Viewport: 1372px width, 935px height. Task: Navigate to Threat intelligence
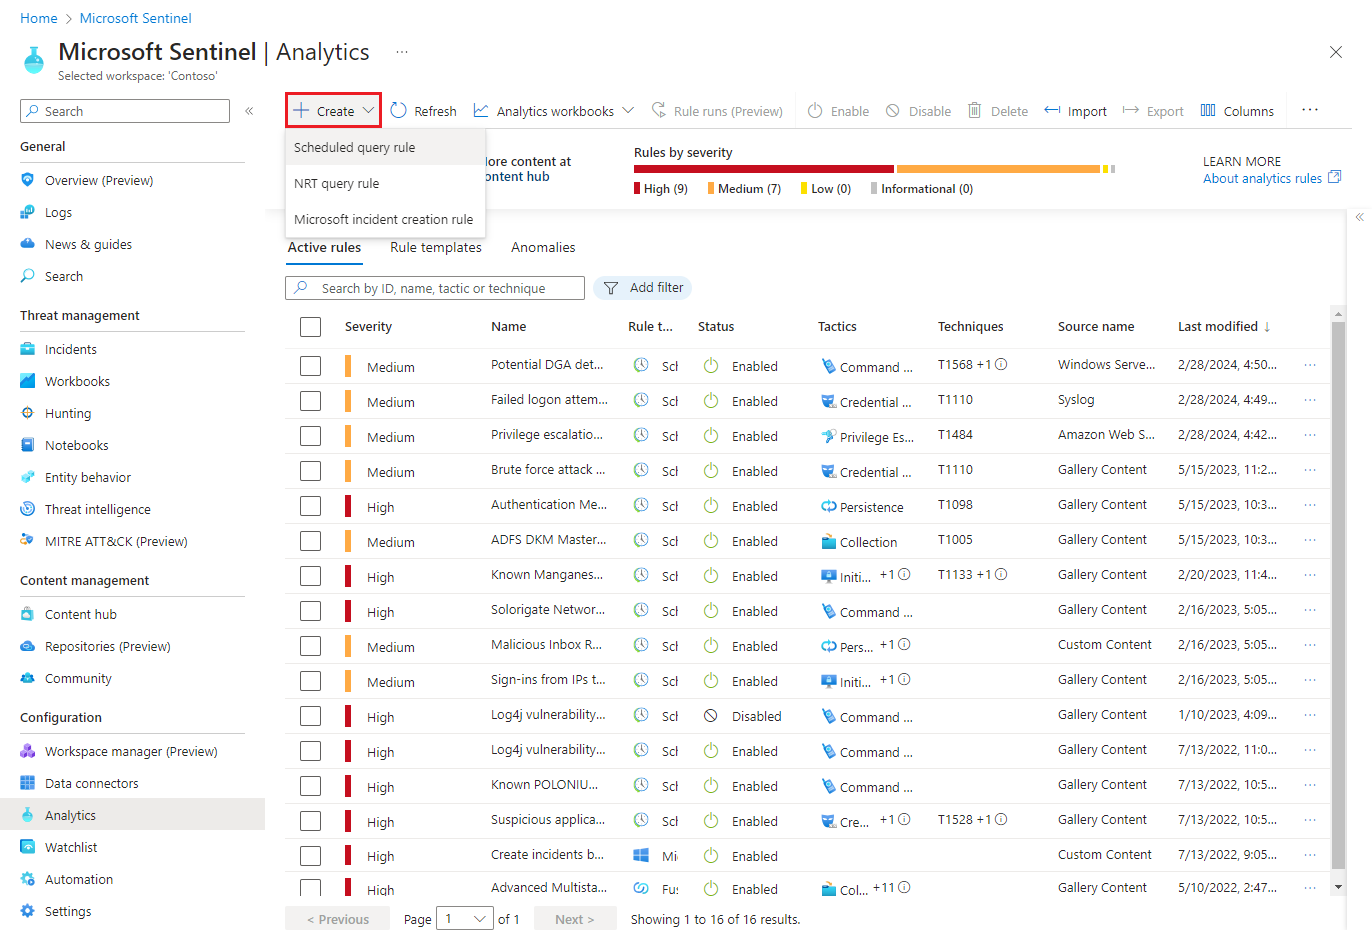pyautogui.click(x=94, y=508)
